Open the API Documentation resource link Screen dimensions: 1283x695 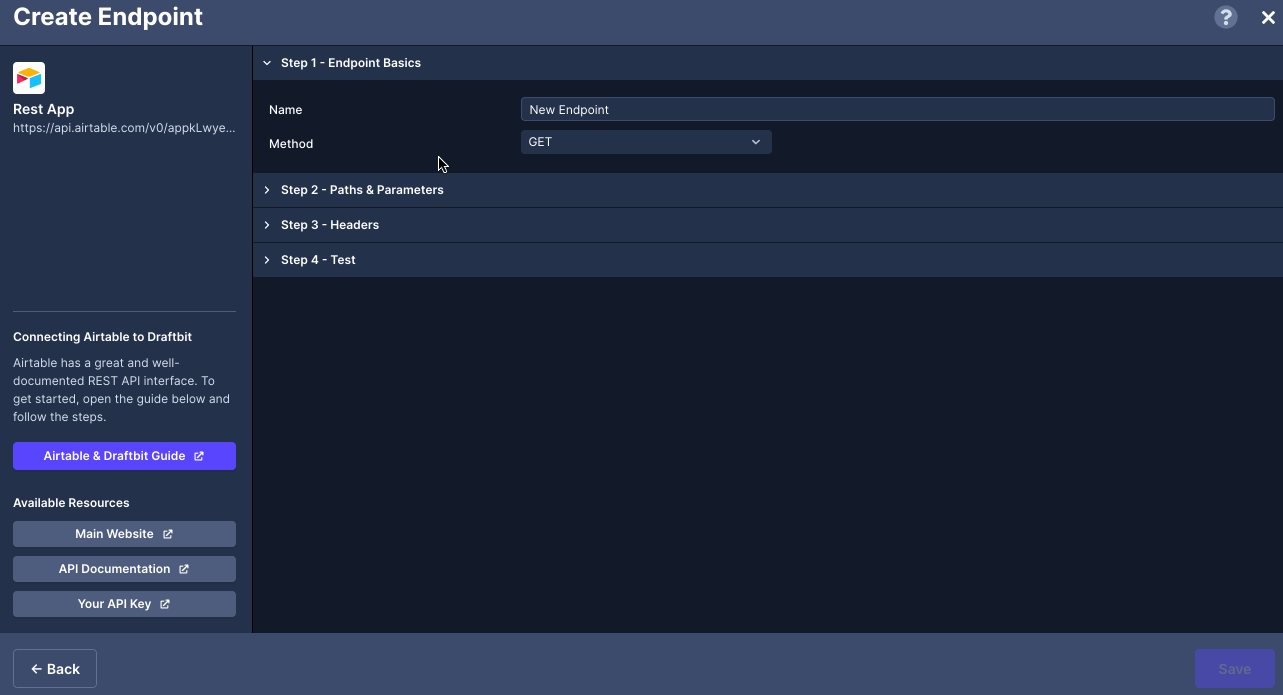[x=124, y=569]
